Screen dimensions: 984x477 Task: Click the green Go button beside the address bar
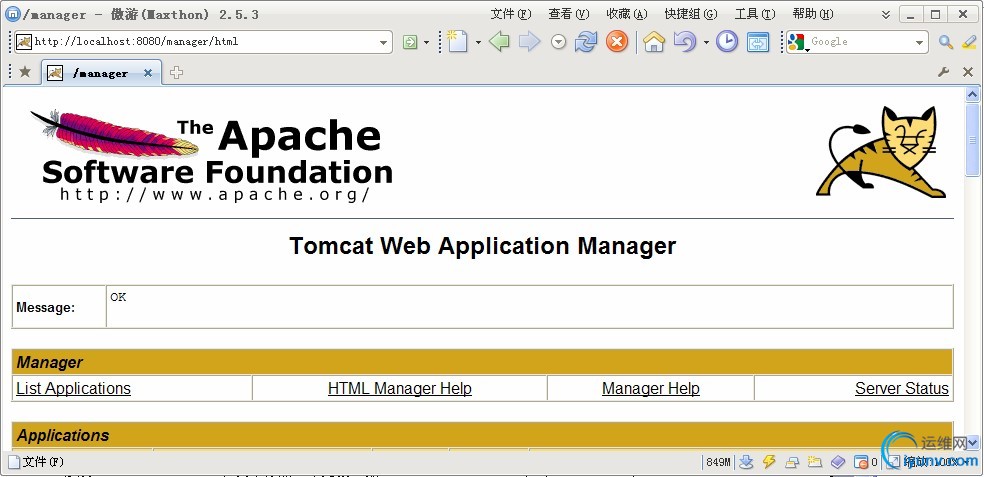410,42
